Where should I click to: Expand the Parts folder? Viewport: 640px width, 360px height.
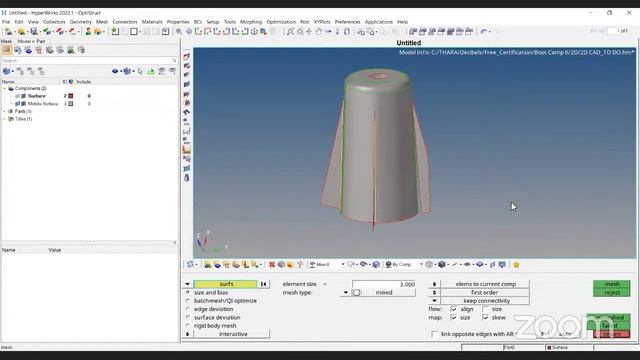4,111
